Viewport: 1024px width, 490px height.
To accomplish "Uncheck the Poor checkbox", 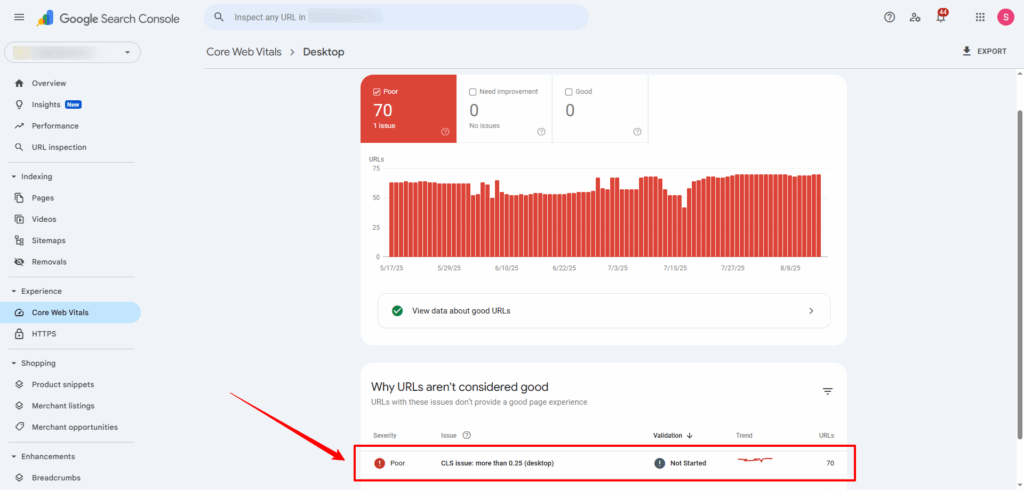I will coord(376,92).
